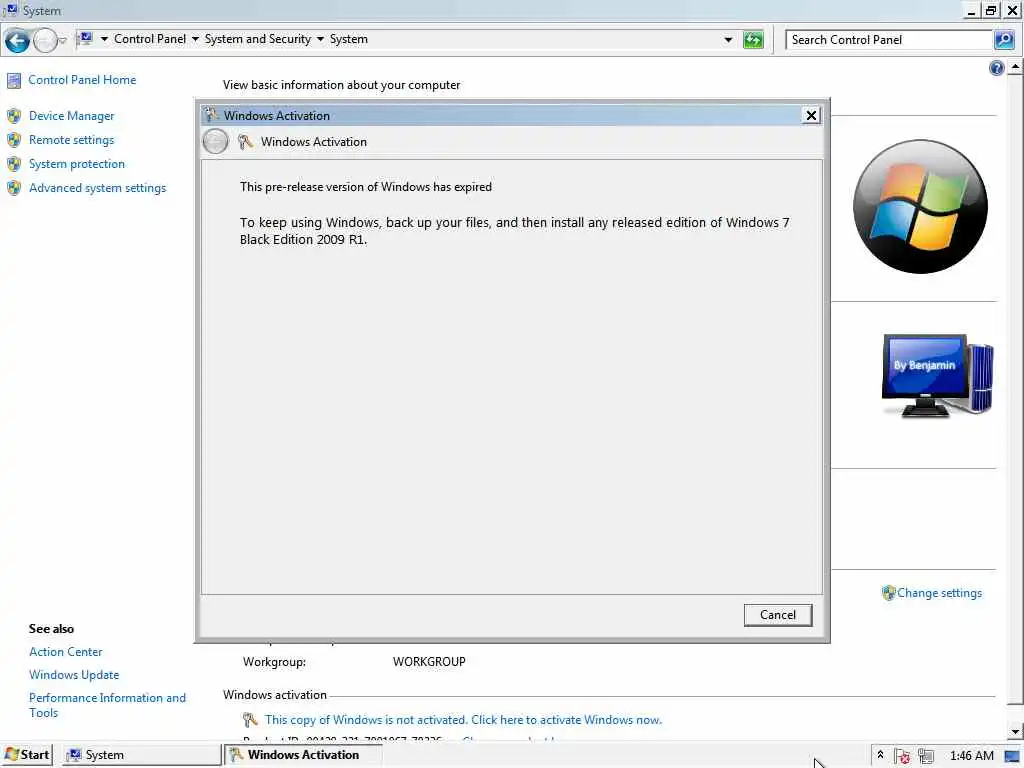
Task: Open Device Manager link
Action: click(71, 116)
